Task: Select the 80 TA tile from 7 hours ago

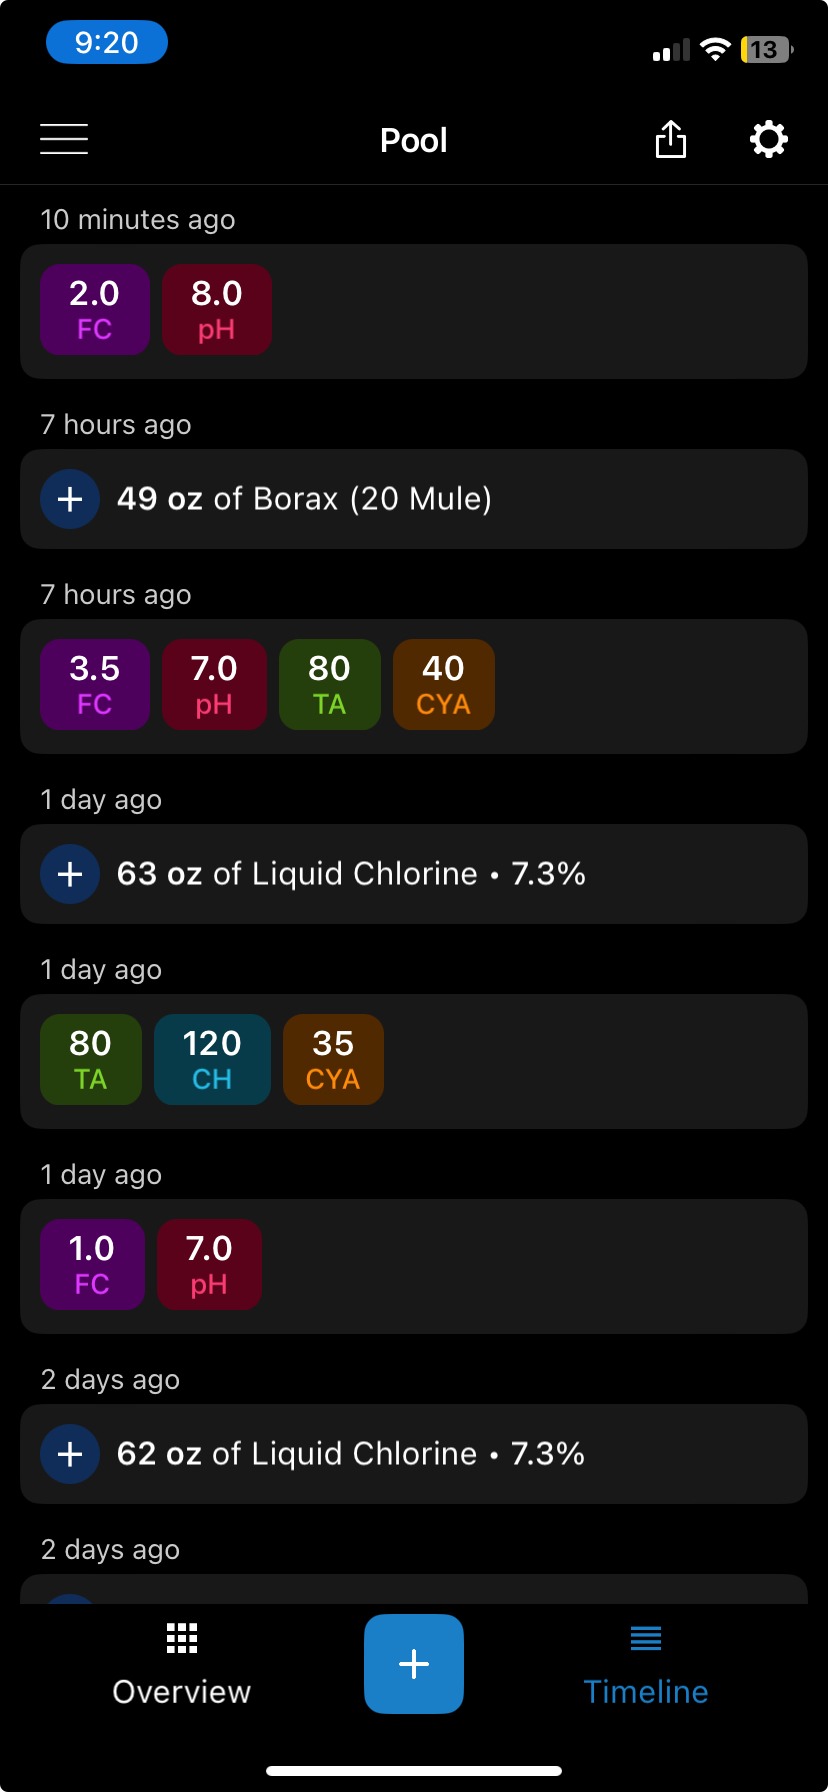Action: pyautogui.click(x=330, y=684)
